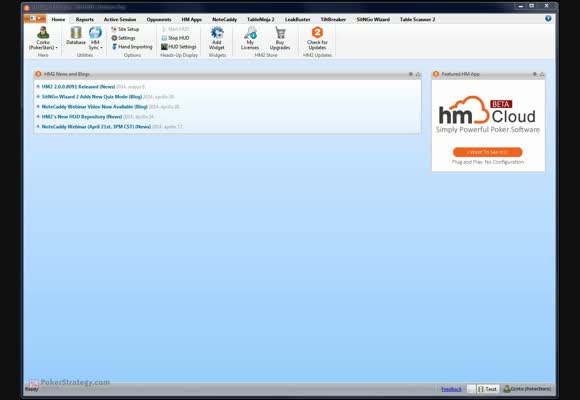
Task: Open the Database utility icon
Action: click(76, 36)
